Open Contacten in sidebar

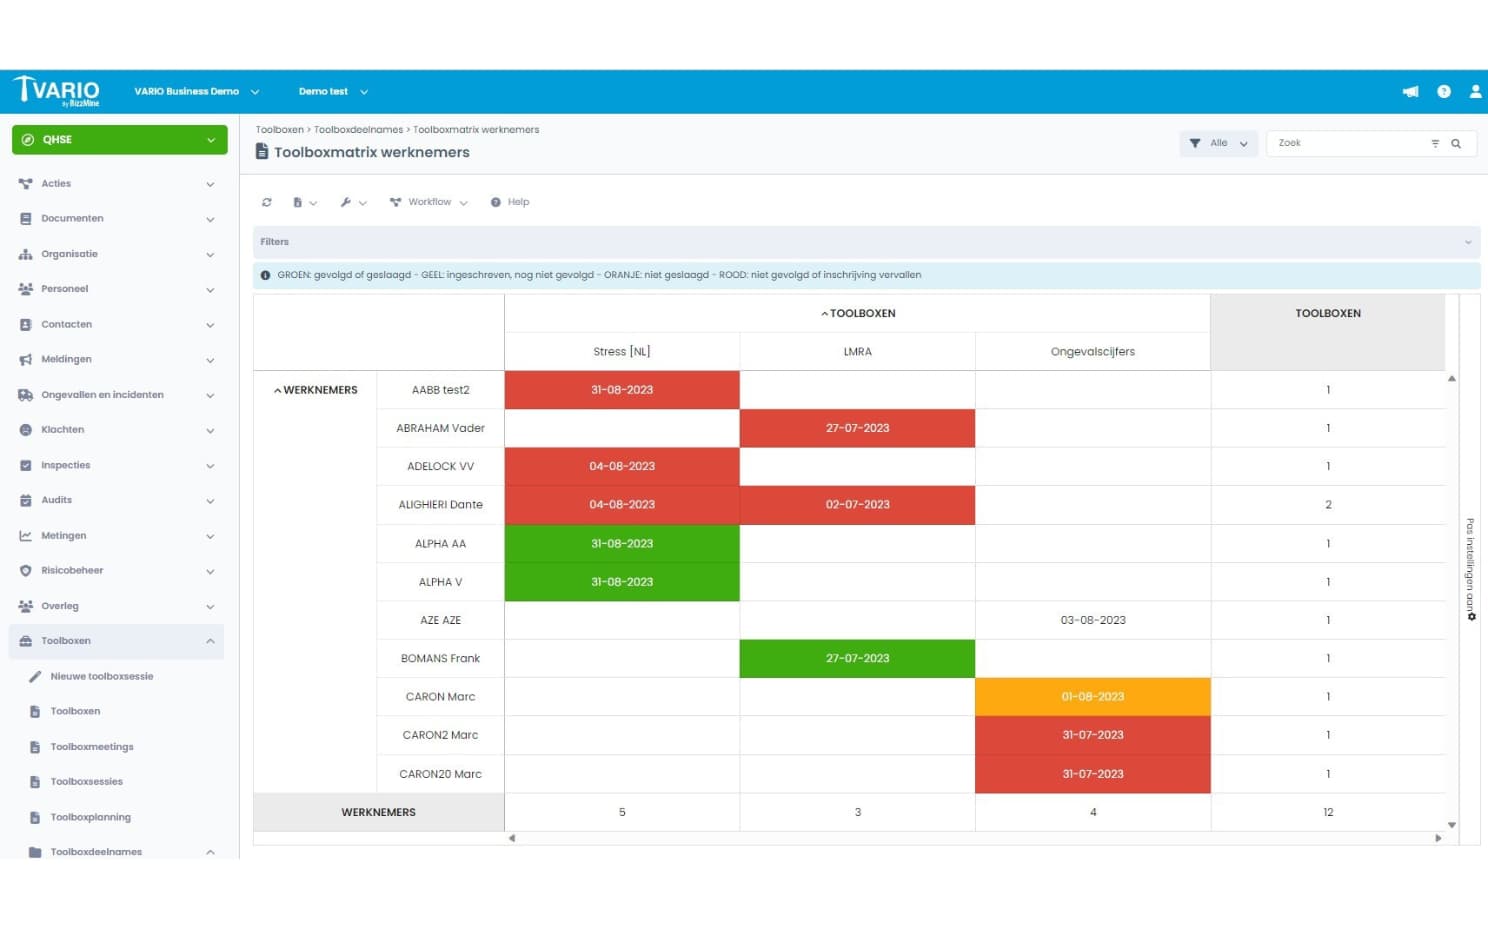66,324
